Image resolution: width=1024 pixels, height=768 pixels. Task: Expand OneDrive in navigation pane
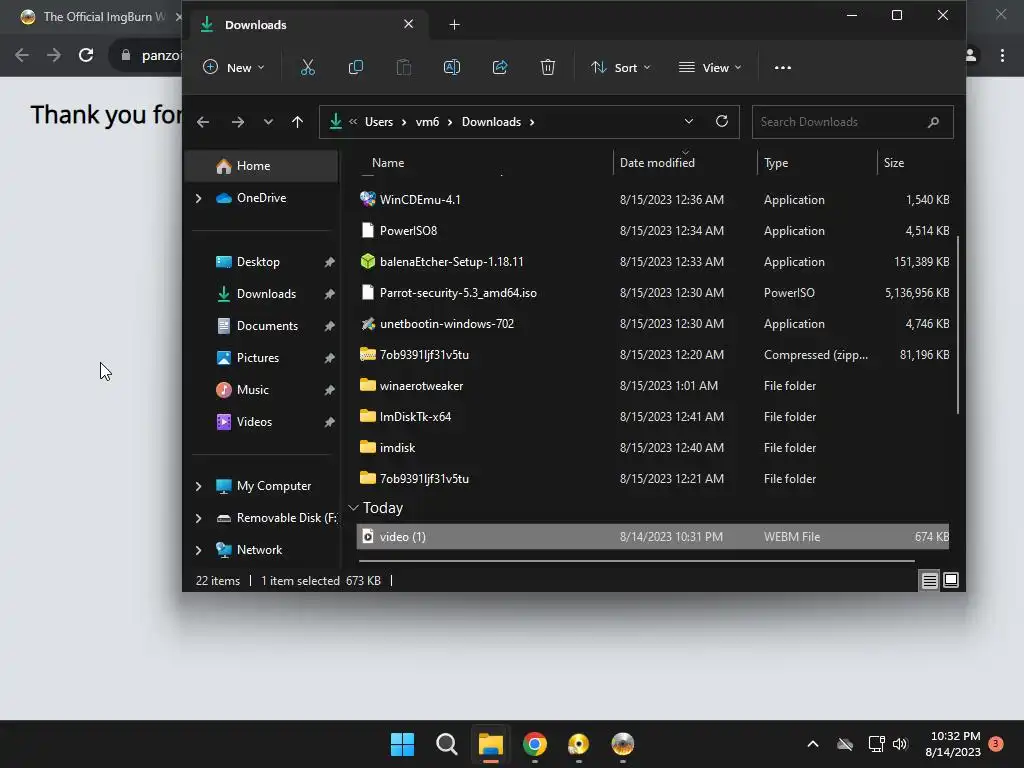click(x=199, y=198)
